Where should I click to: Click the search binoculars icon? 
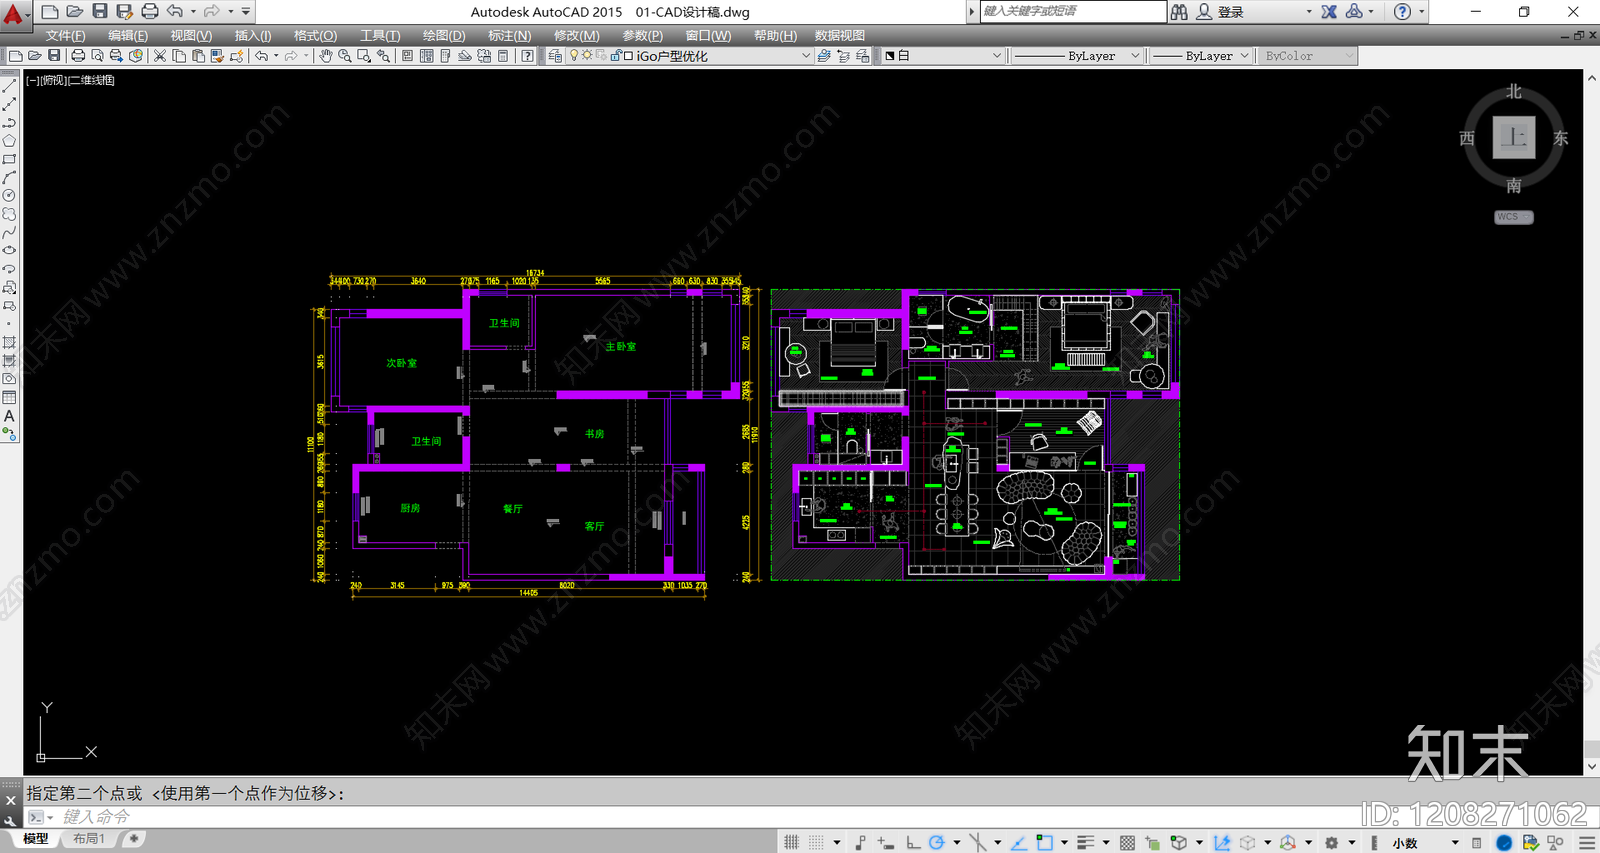click(1180, 12)
